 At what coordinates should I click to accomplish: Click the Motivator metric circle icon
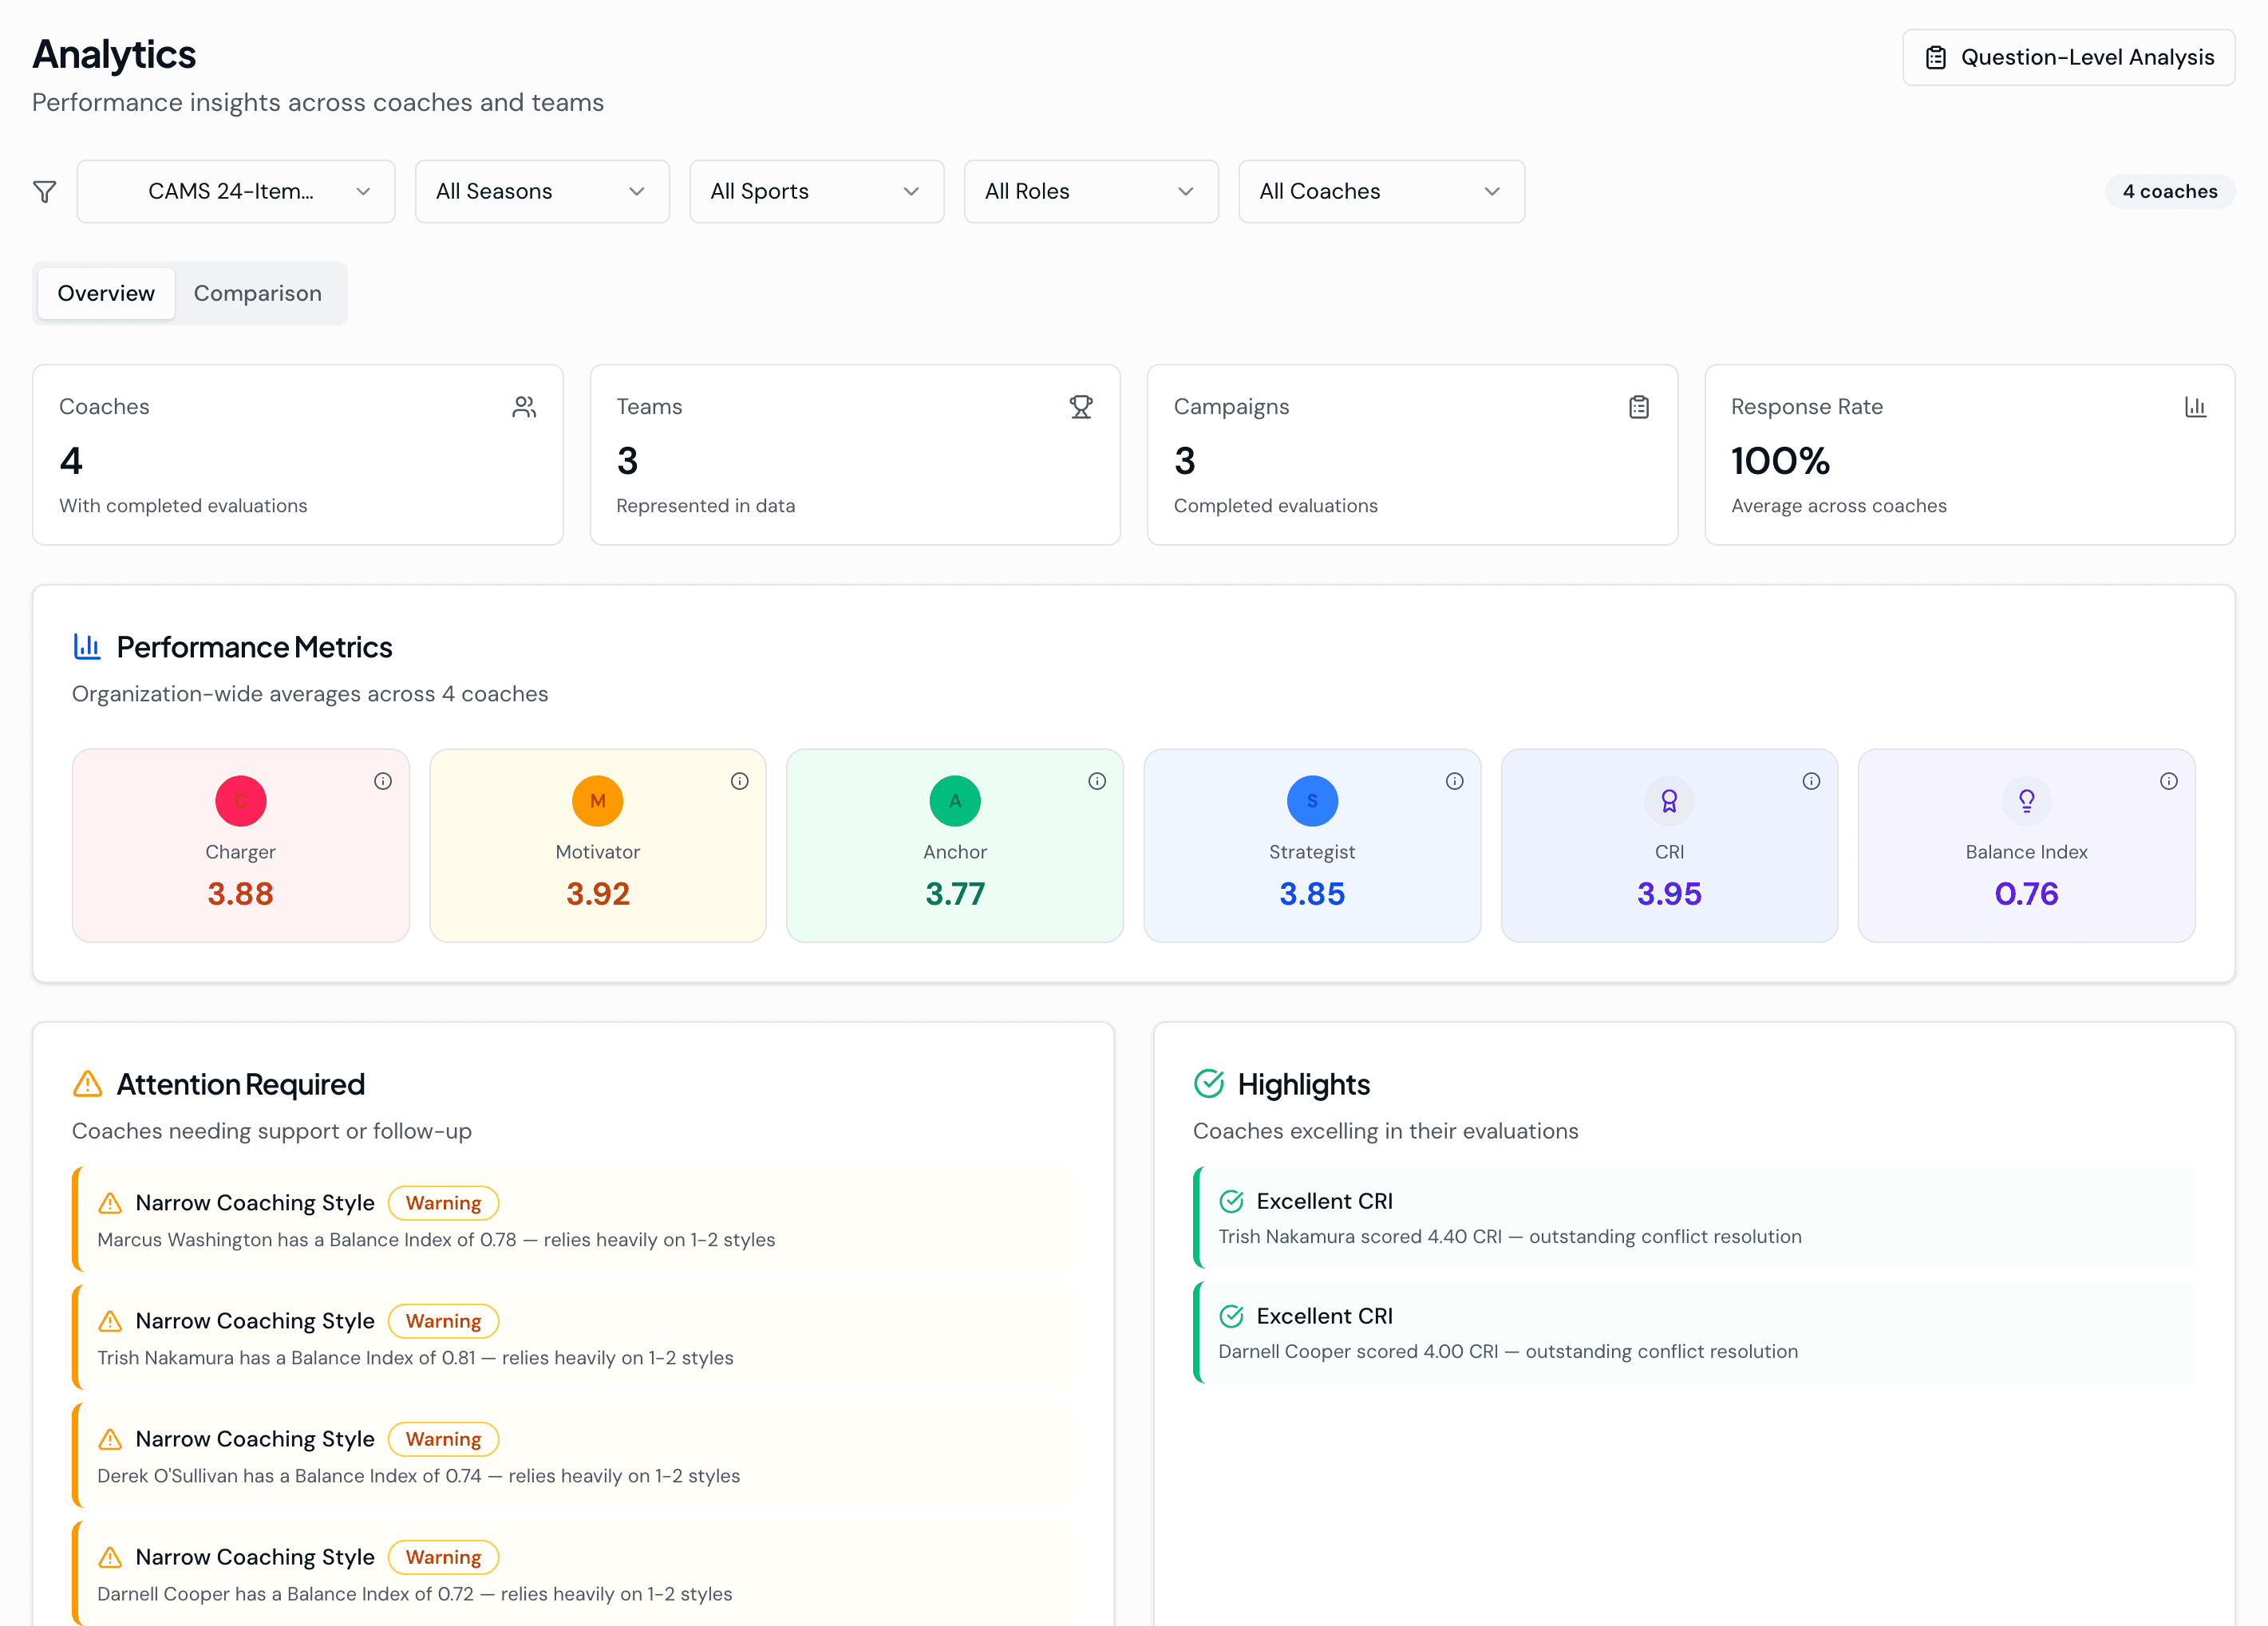point(597,800)
